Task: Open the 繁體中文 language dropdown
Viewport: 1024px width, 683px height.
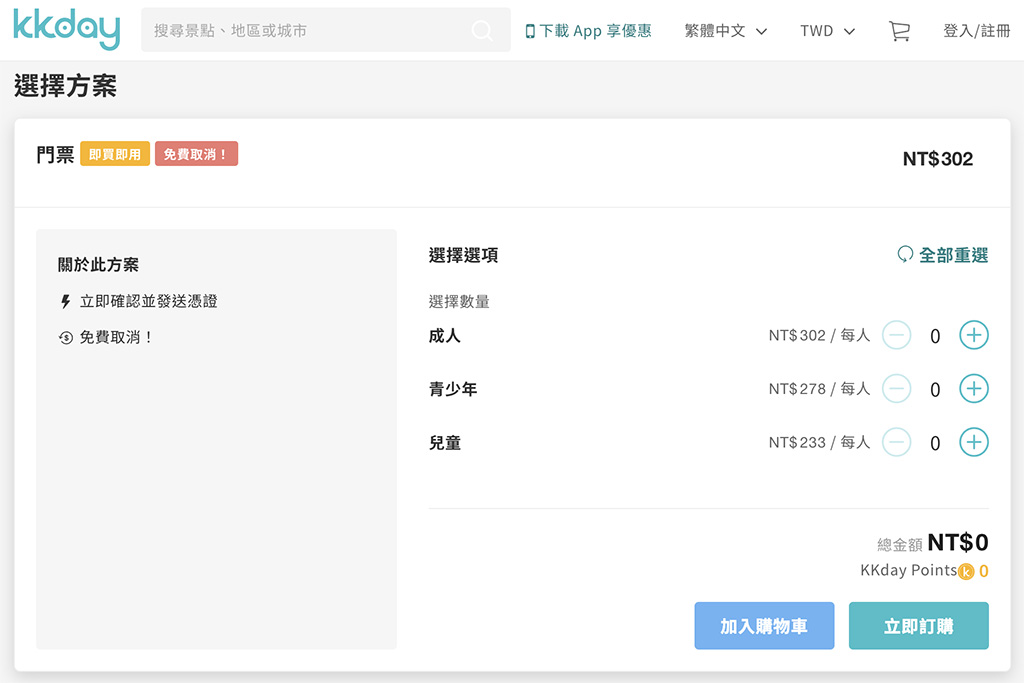Action: pos(726,31)
